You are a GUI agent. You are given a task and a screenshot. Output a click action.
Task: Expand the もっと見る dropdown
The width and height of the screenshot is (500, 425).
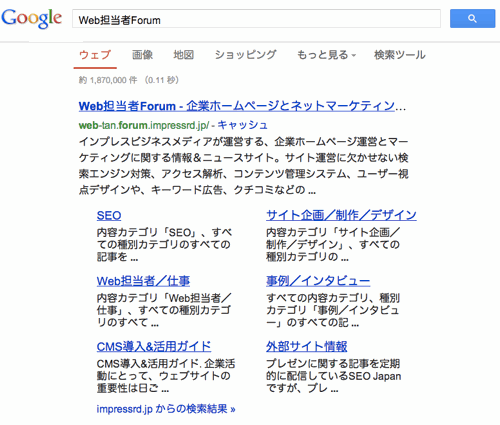pyautogui.click(x=326, y=55)
